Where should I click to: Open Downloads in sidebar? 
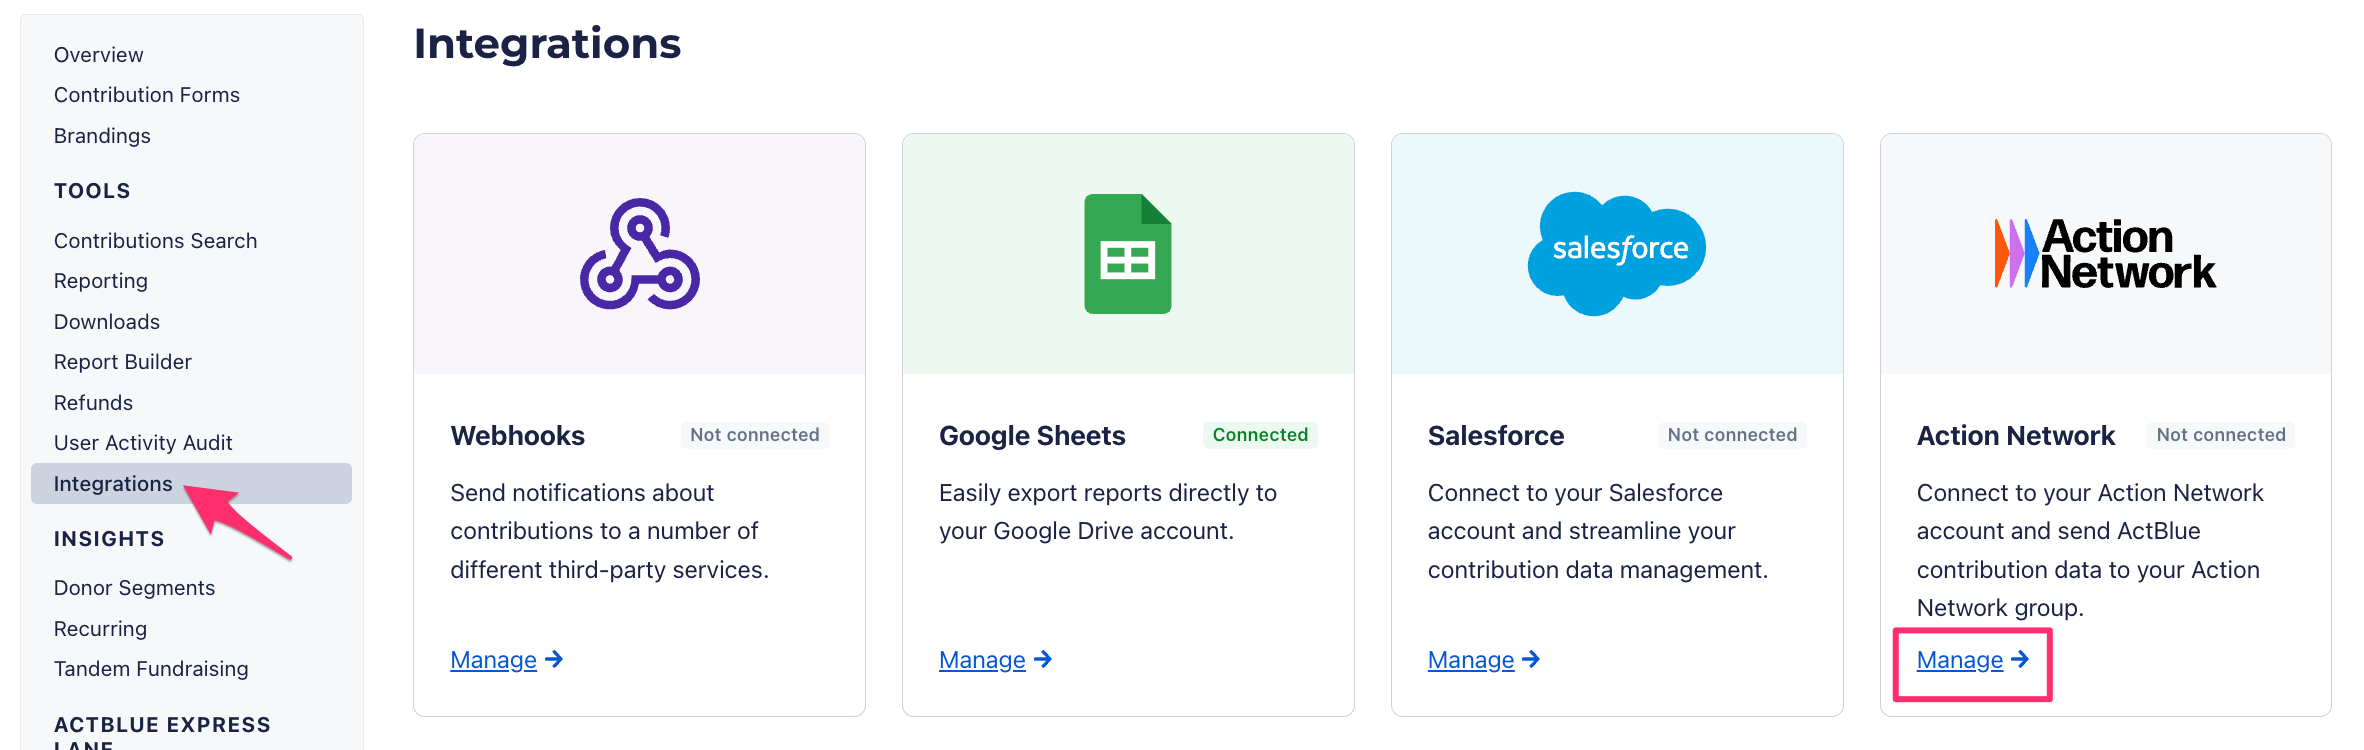pos(107,322)
